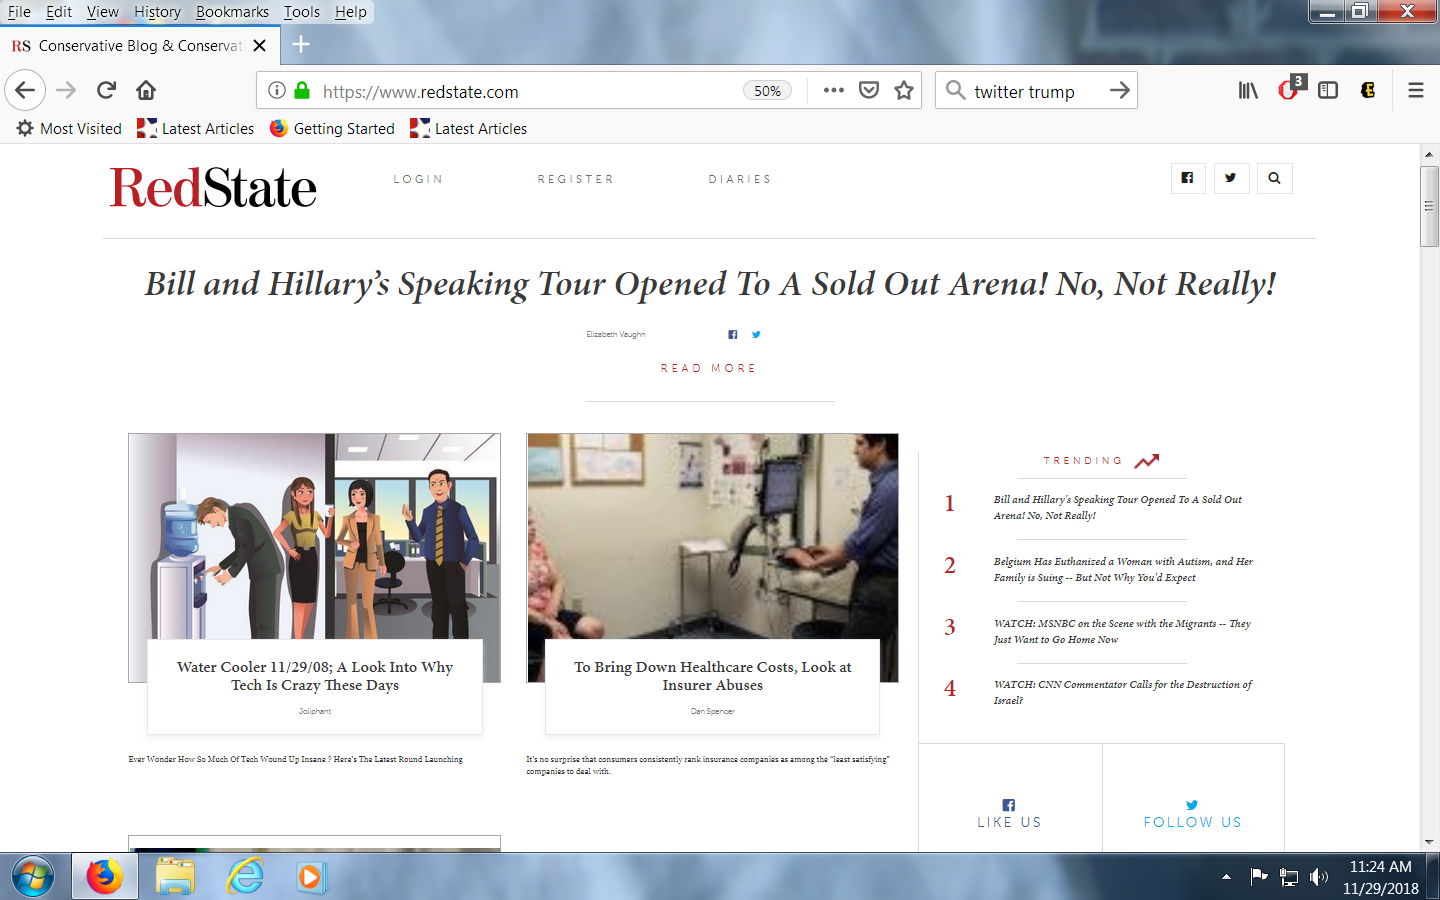The image size is (1440, 900).
Task: Toggle the sidebar view
Action: pos(1328,90)
